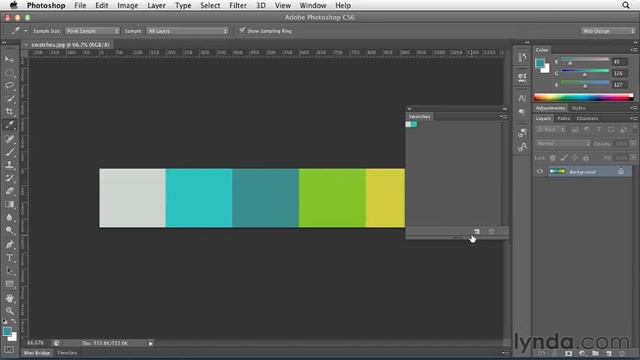Screen dimensions: 640x360
Task: Toggle Show Sampling Ring checkbox
Action: pyautogui.click(x=242, y=30)
